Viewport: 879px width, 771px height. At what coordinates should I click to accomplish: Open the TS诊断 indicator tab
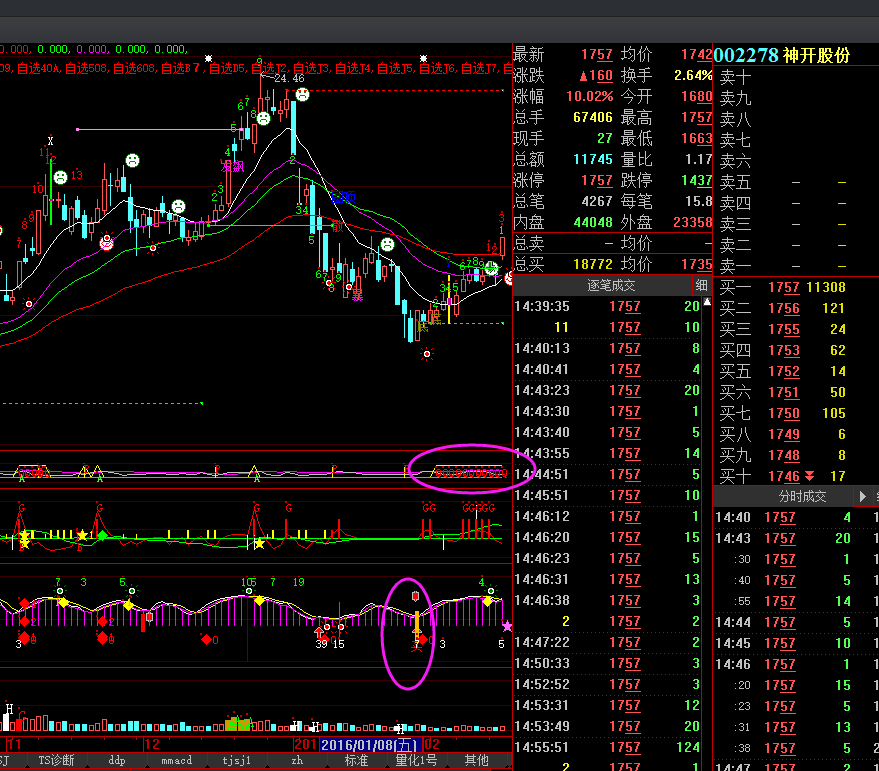point(56,760)
